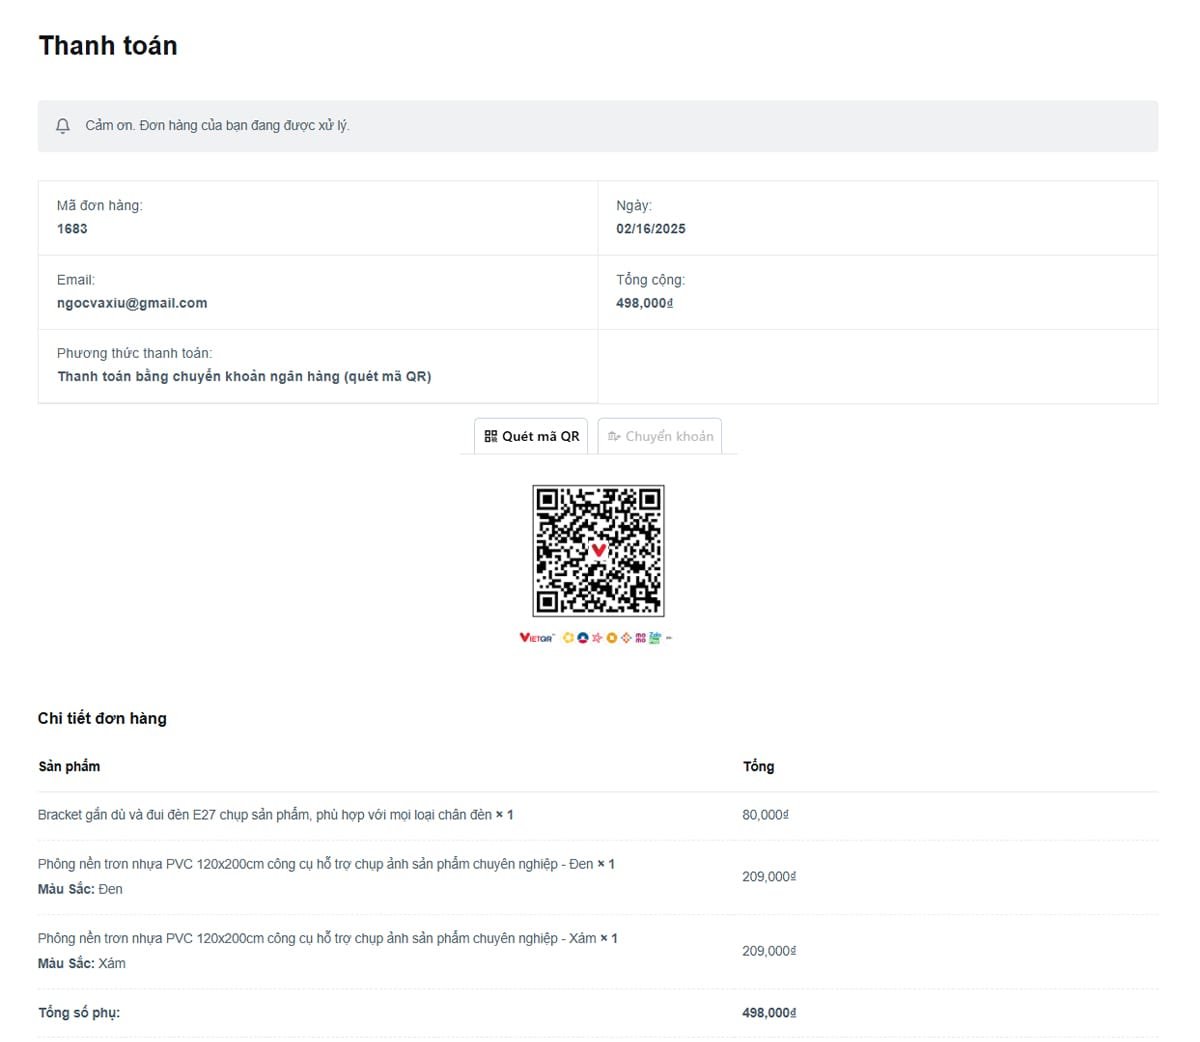Select order number 1683

point(72,229)
